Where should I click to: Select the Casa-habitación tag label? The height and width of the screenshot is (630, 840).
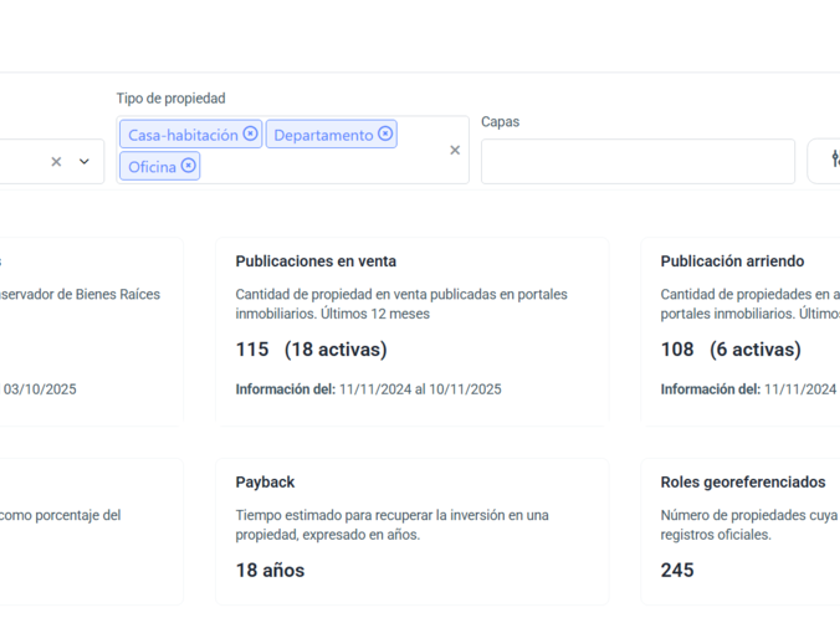[x=183, y=135]
